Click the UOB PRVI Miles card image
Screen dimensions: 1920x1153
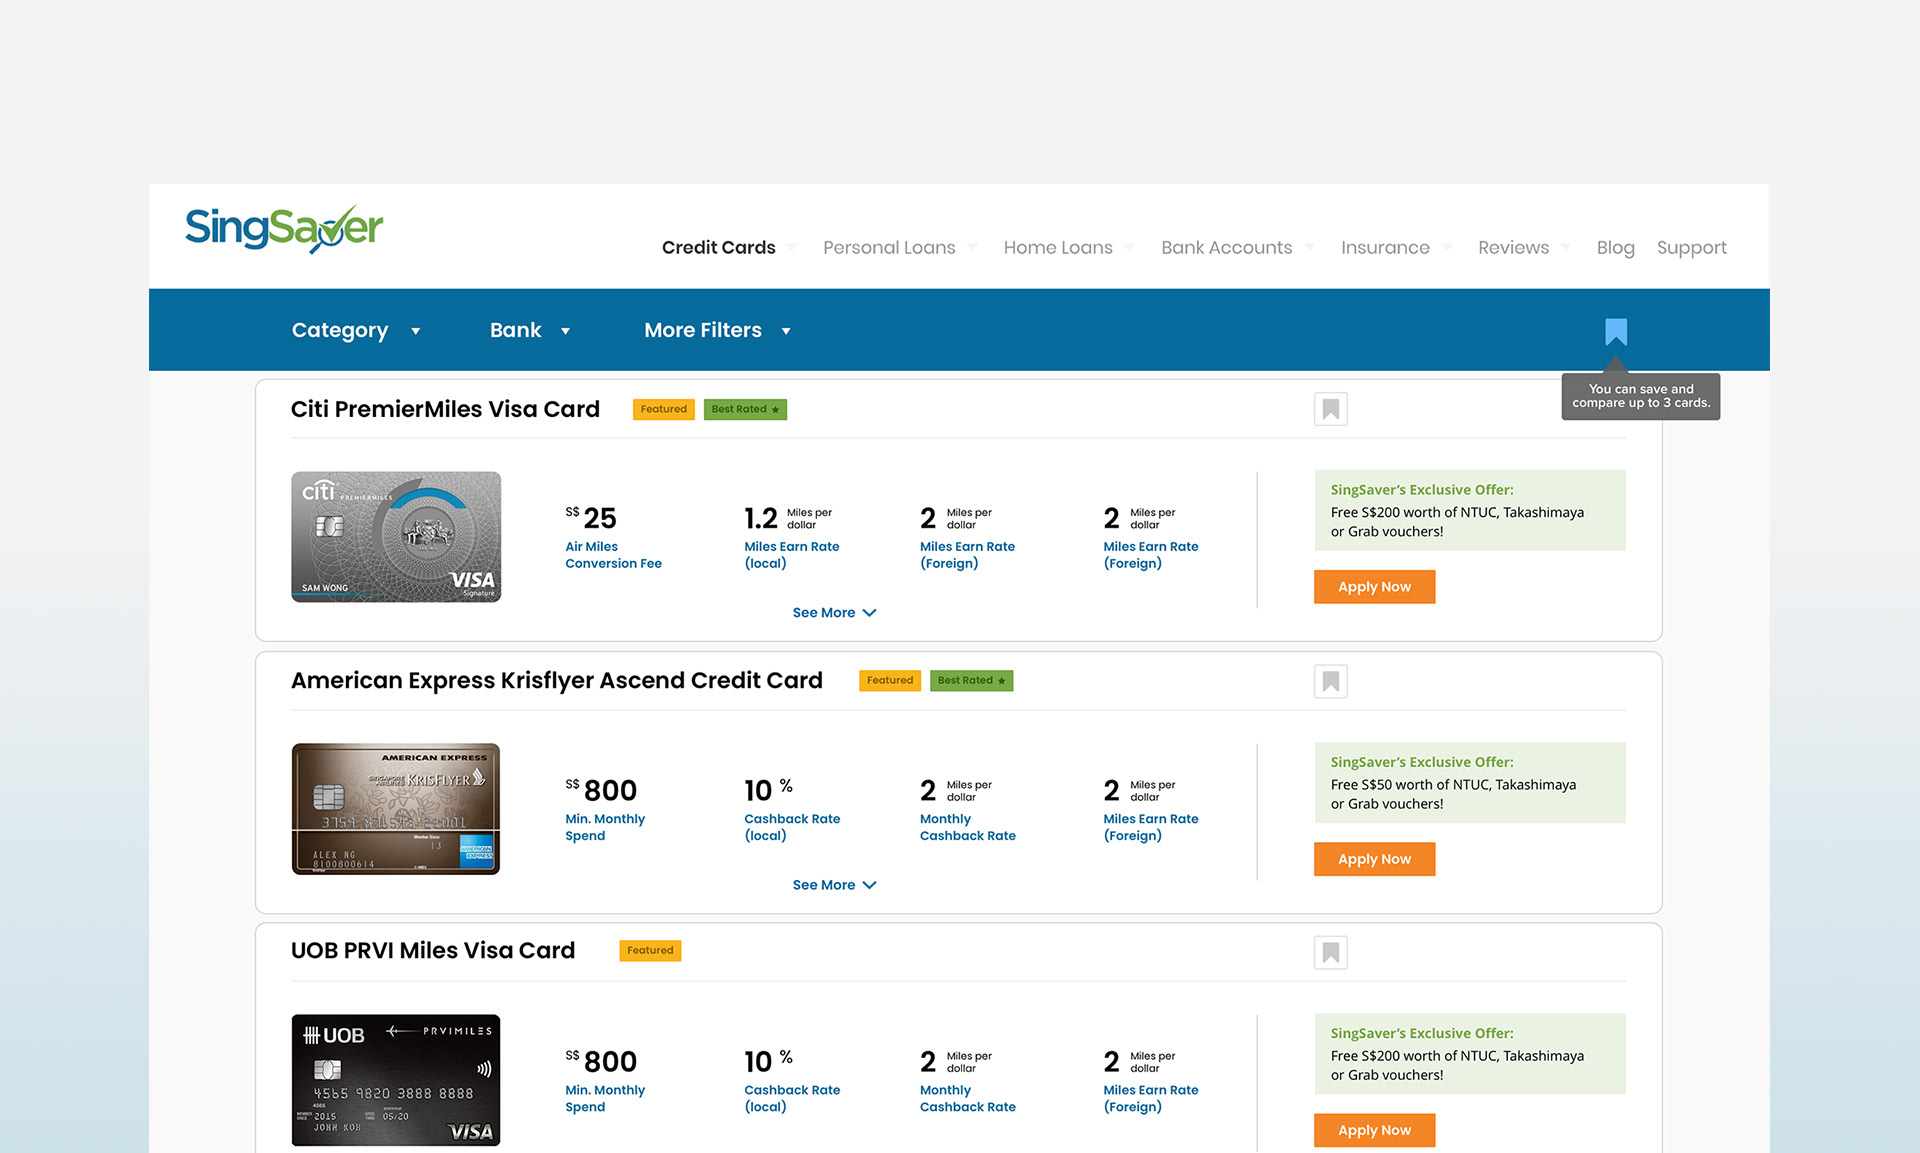click(x=396, y=1080)
